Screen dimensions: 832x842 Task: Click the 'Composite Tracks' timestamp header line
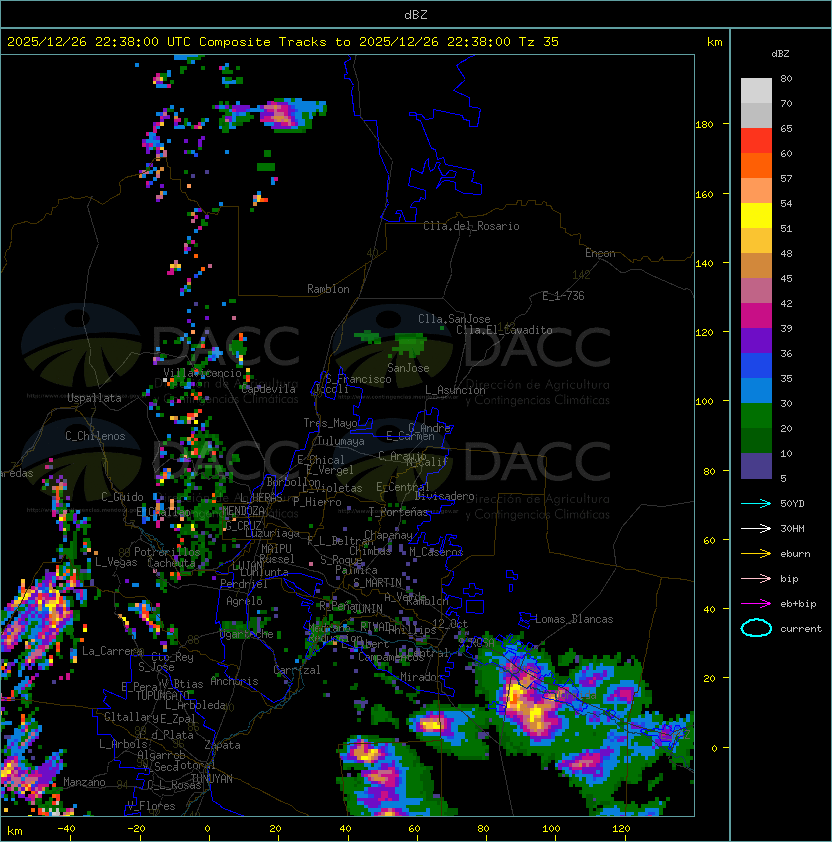tap(283, 42)
